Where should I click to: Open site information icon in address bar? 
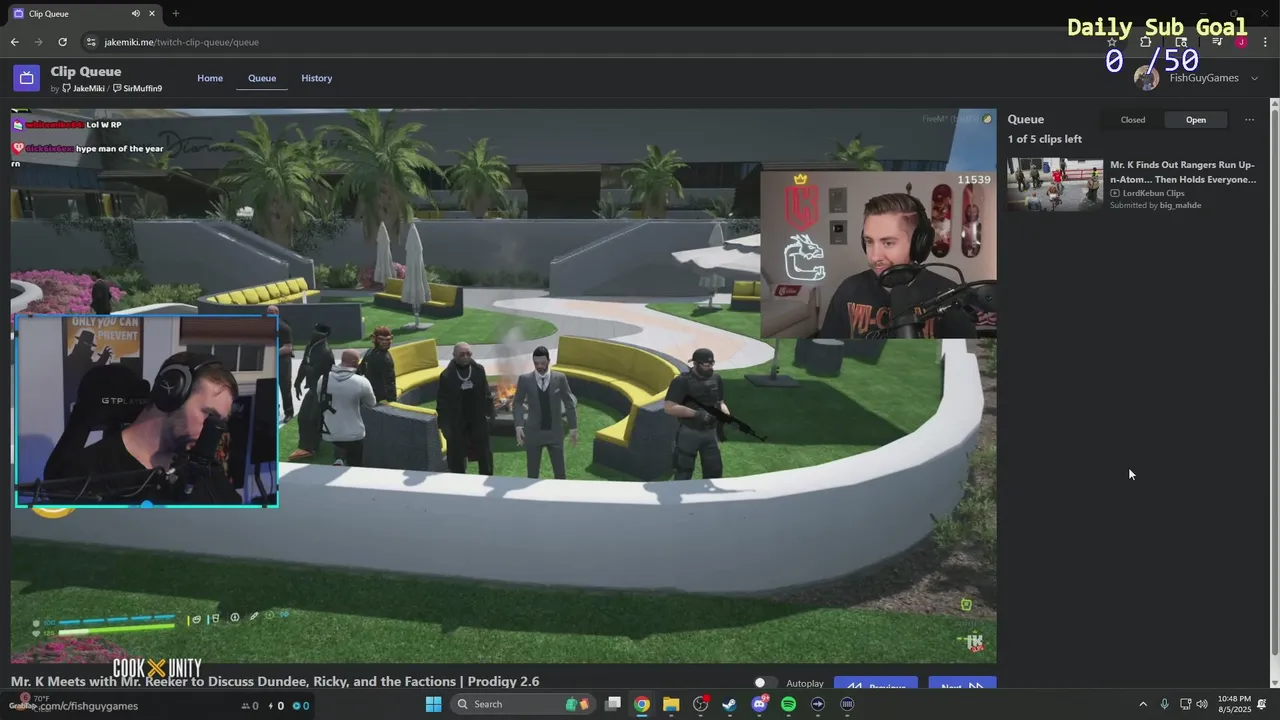point(91,42)
